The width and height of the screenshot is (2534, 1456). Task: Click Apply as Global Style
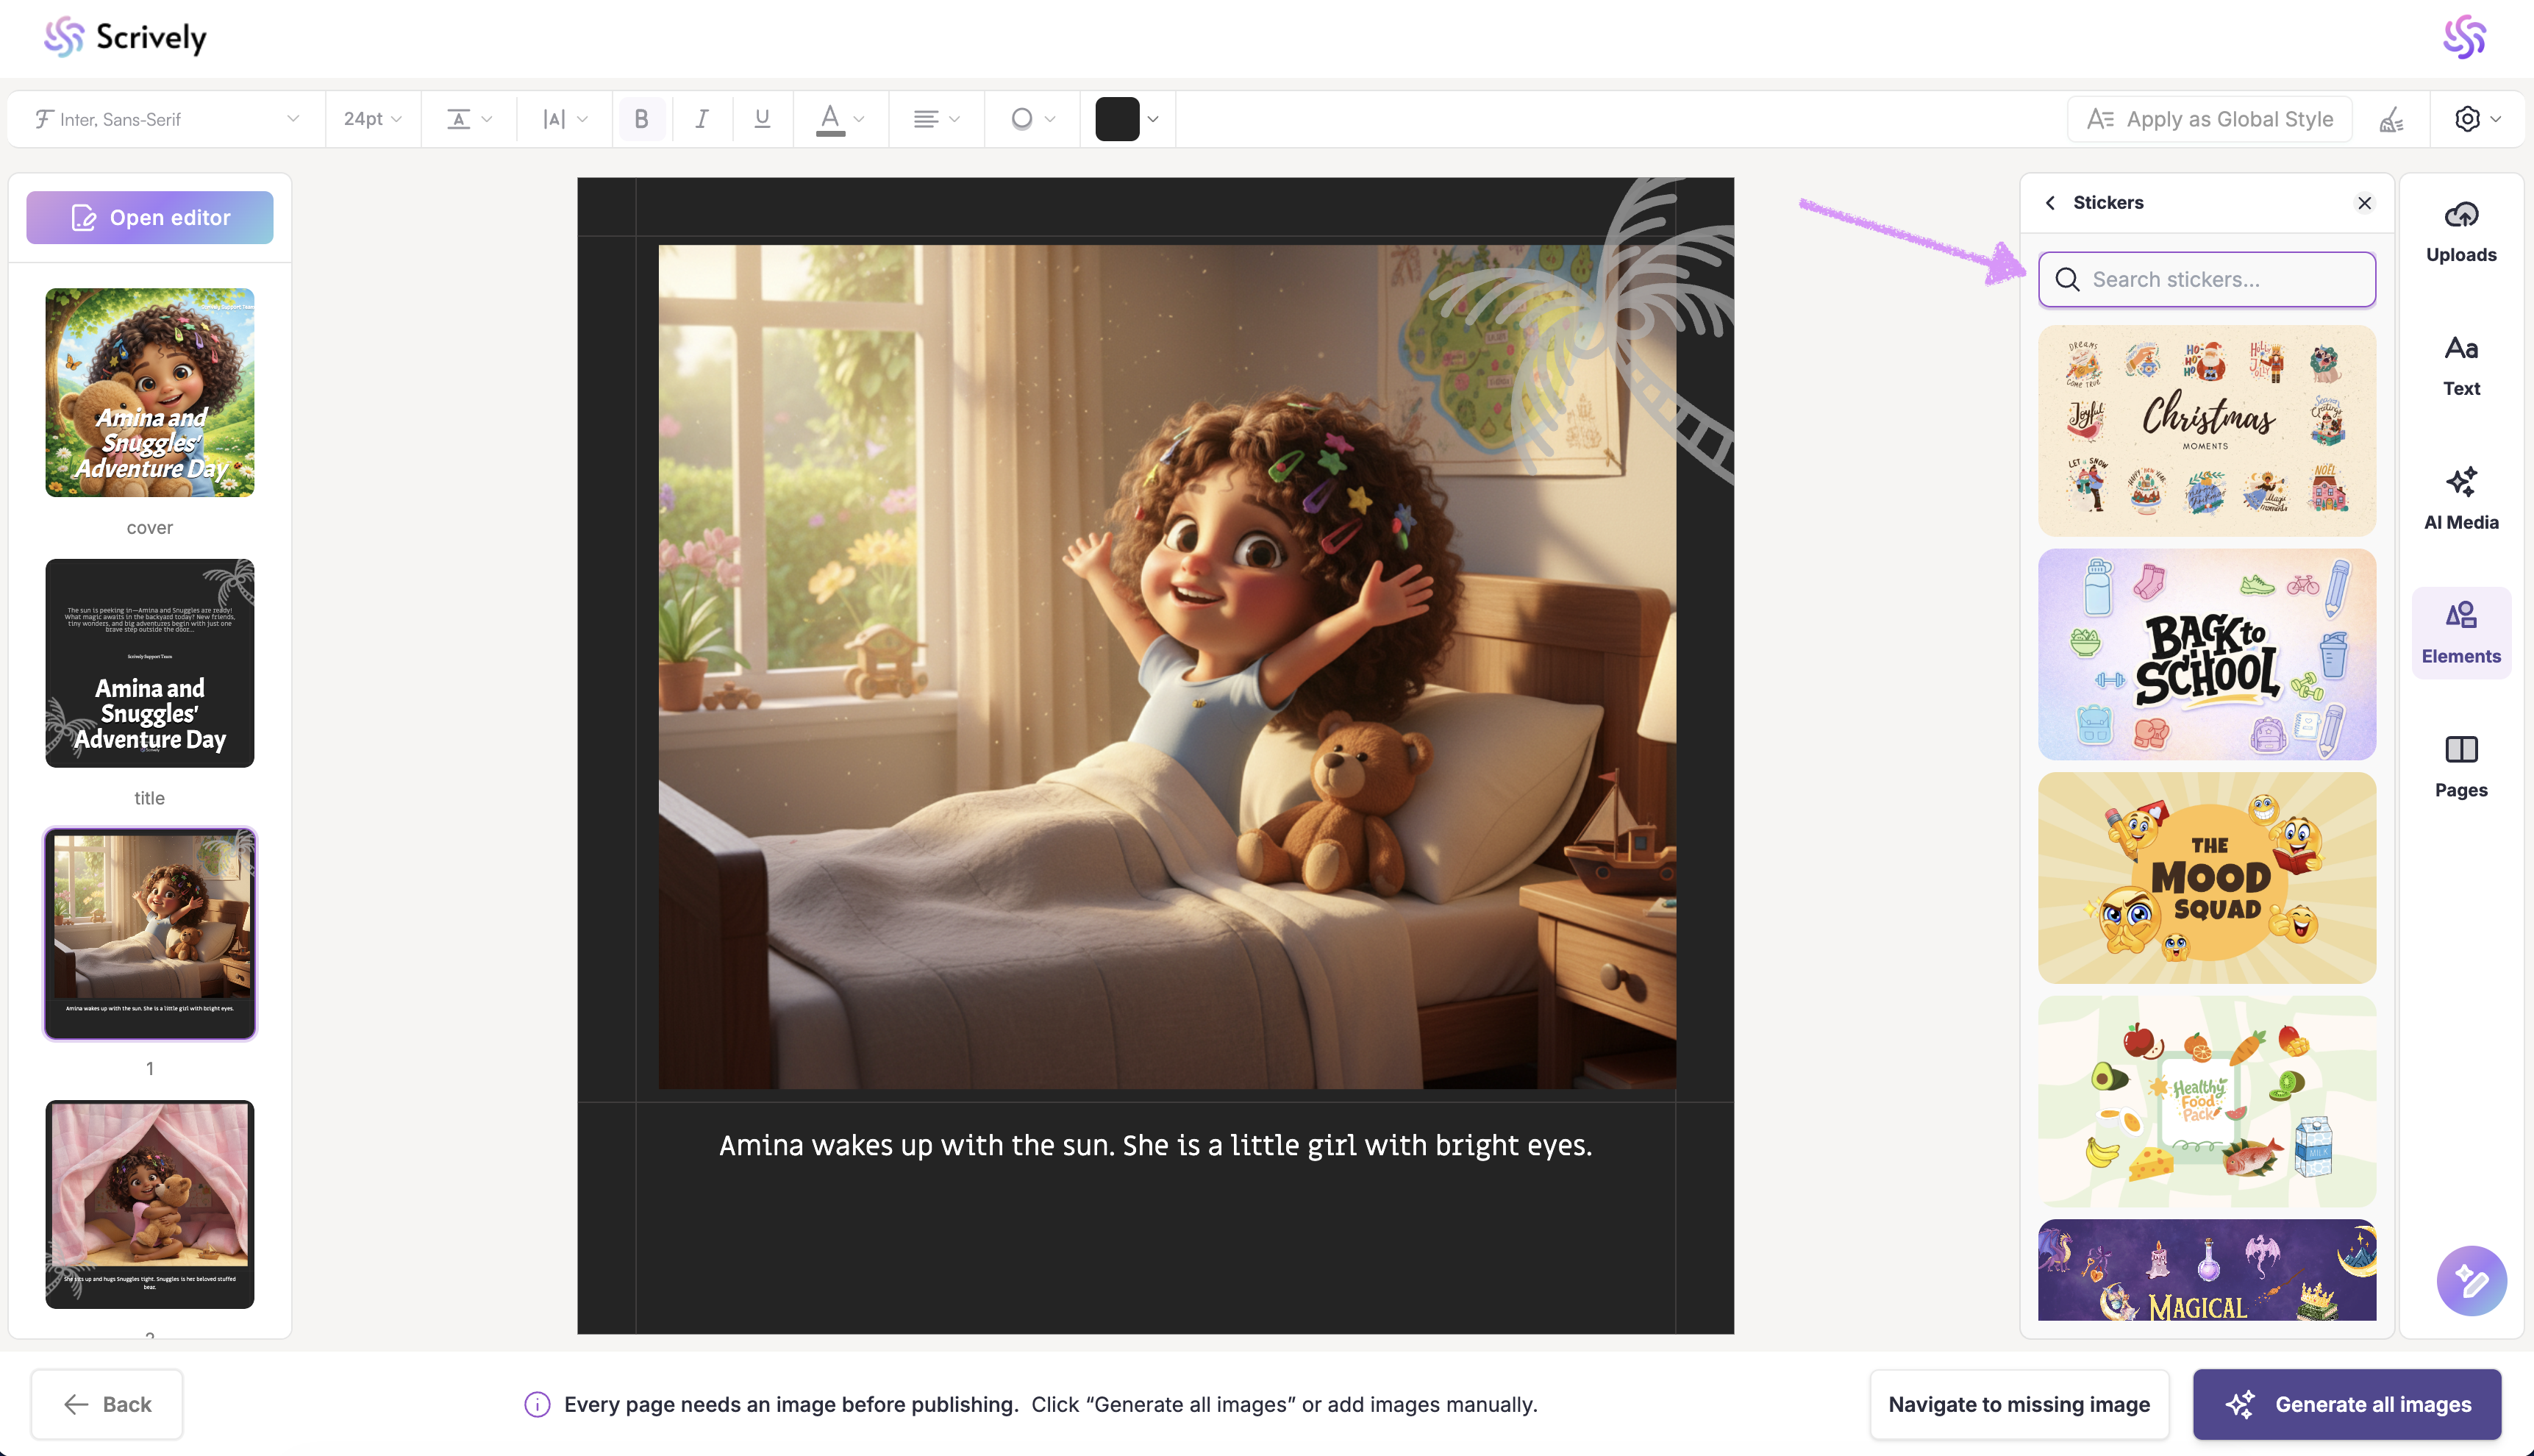[2209, 119]
